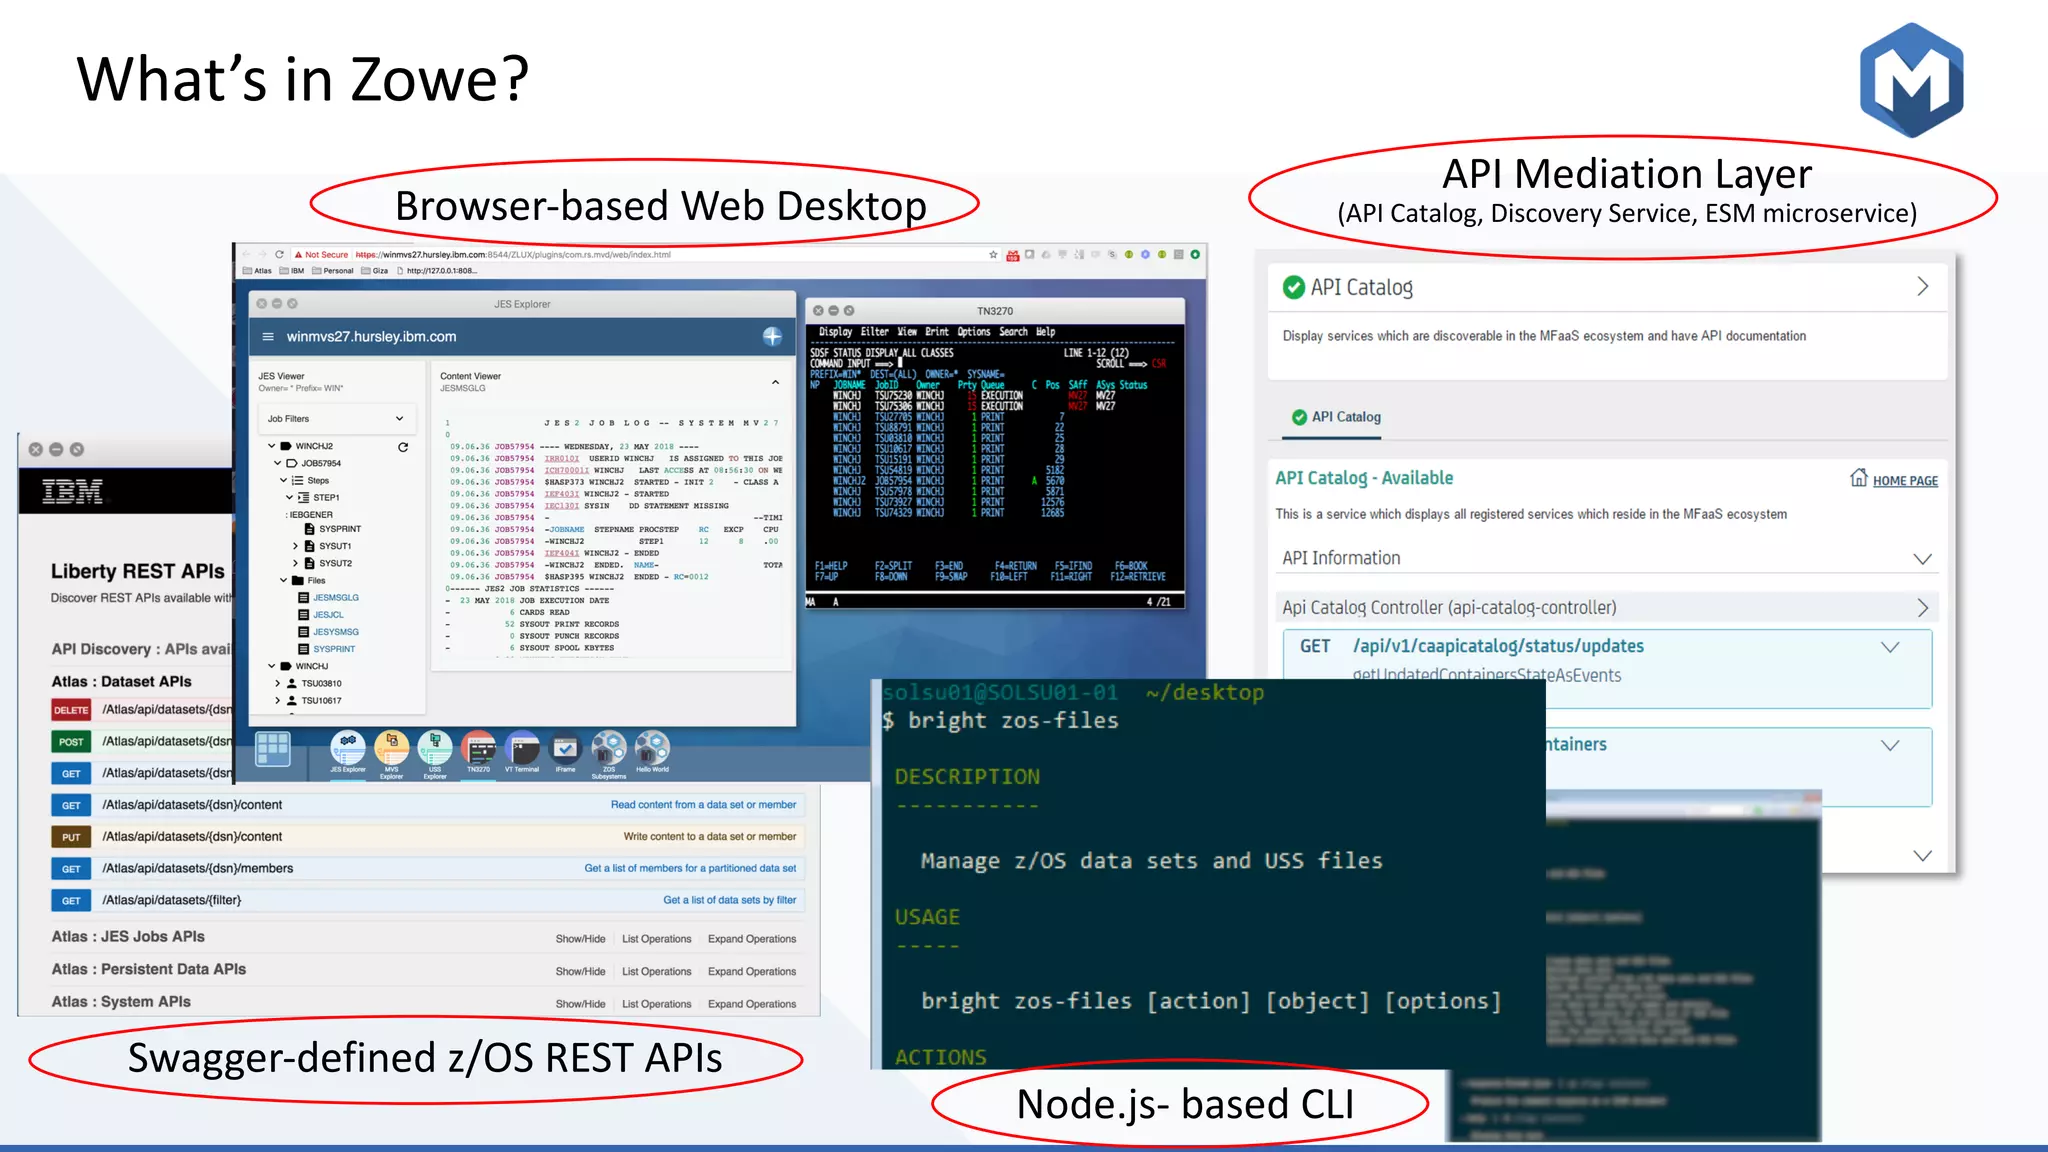Click Show/Hide for JES Jobs APIs
Viewport: 2048px width, 1152px height.
pos(580,939)
